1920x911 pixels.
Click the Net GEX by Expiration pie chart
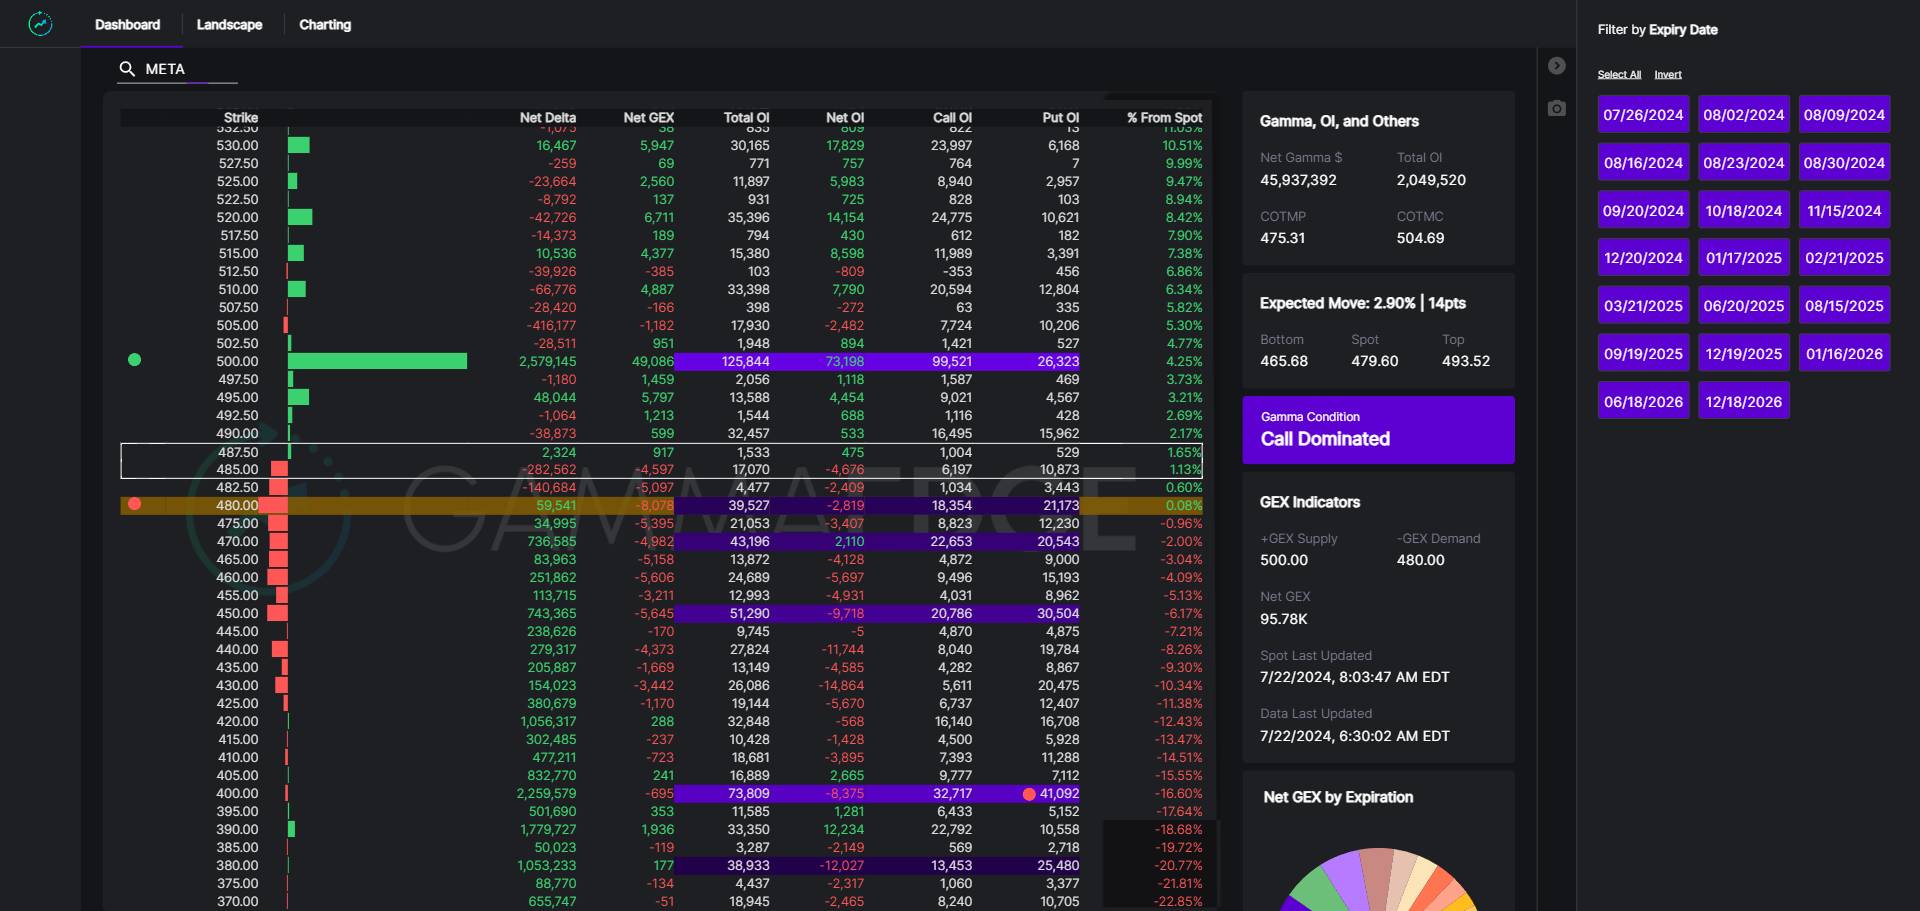coord(1378,879)
